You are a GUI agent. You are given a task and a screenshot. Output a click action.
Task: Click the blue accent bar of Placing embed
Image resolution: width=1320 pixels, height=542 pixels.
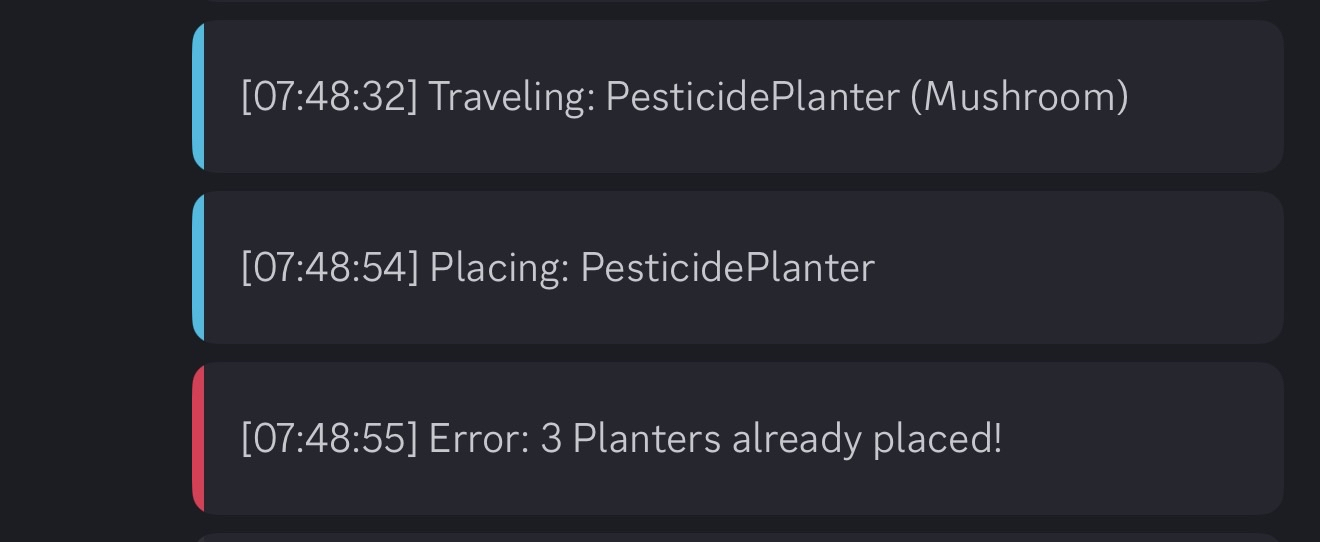click(x=198, y=268)
